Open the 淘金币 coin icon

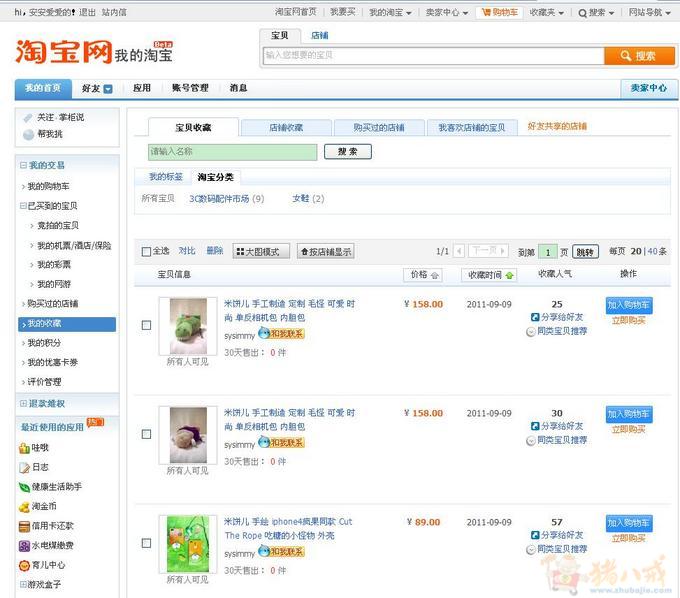(x=24, y=507)
